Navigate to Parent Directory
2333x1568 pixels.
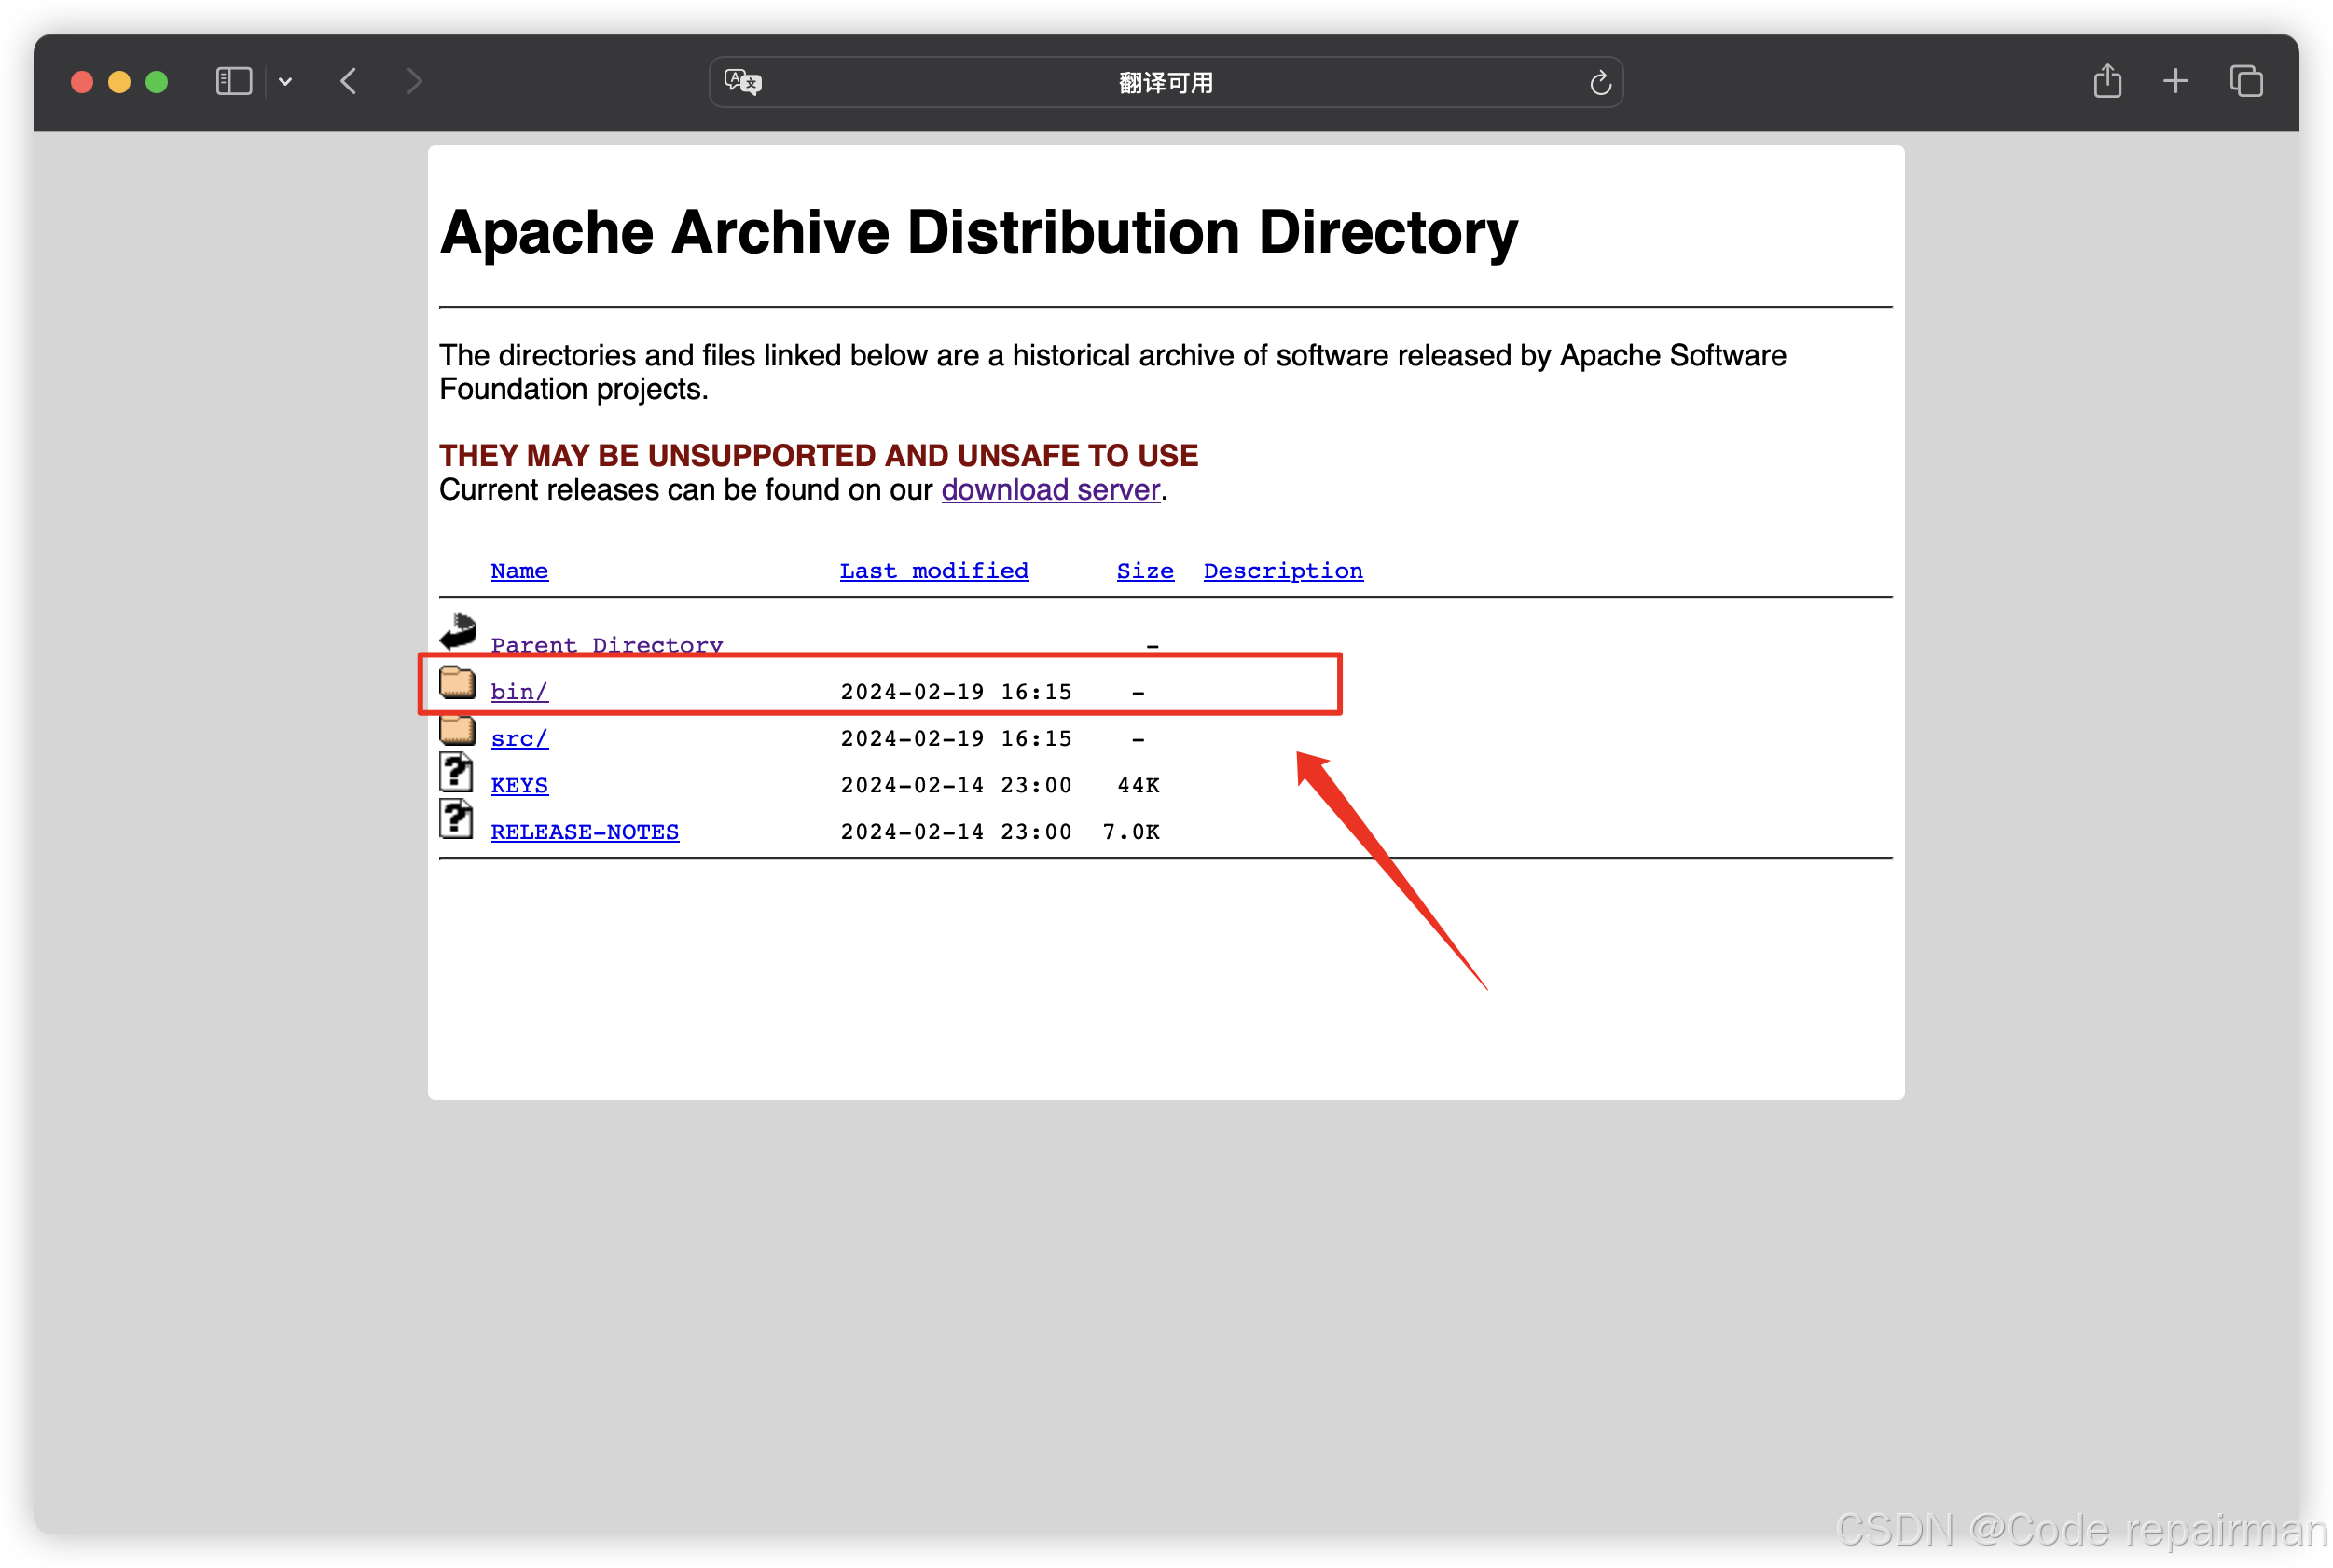pos(606,645)
